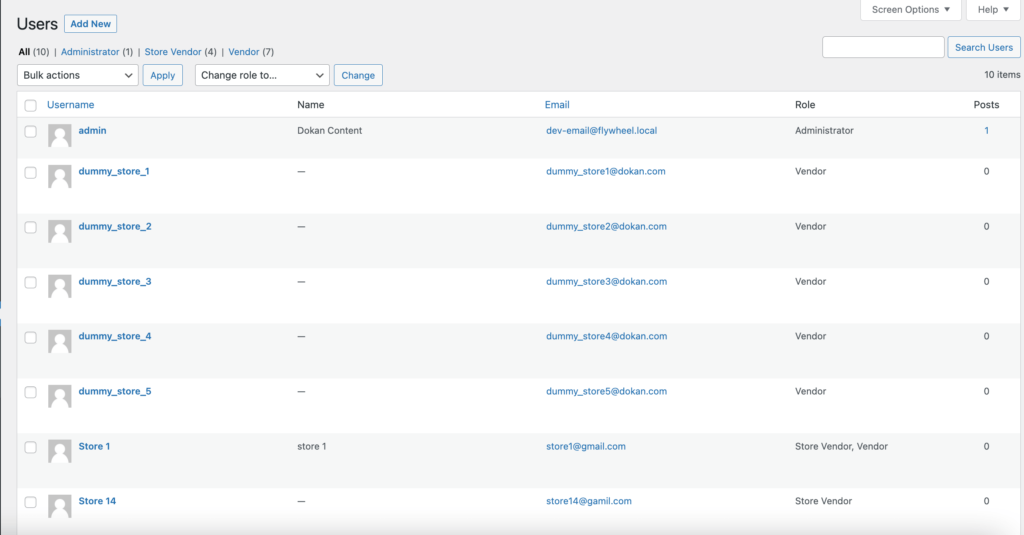Open the Store 14 username link

pos(97,501)
